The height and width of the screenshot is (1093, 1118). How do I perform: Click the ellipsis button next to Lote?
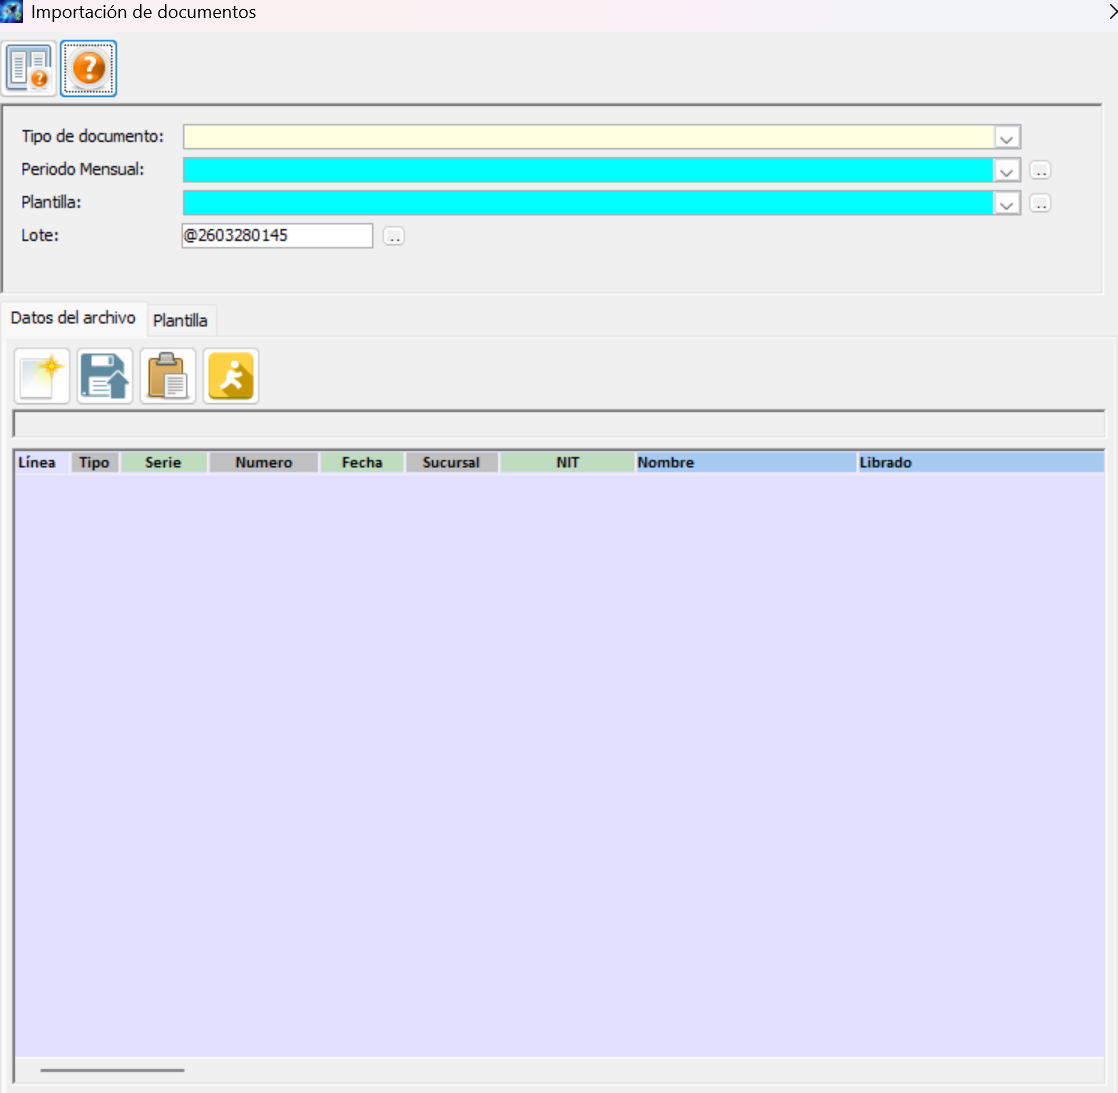tap(394, 237)
